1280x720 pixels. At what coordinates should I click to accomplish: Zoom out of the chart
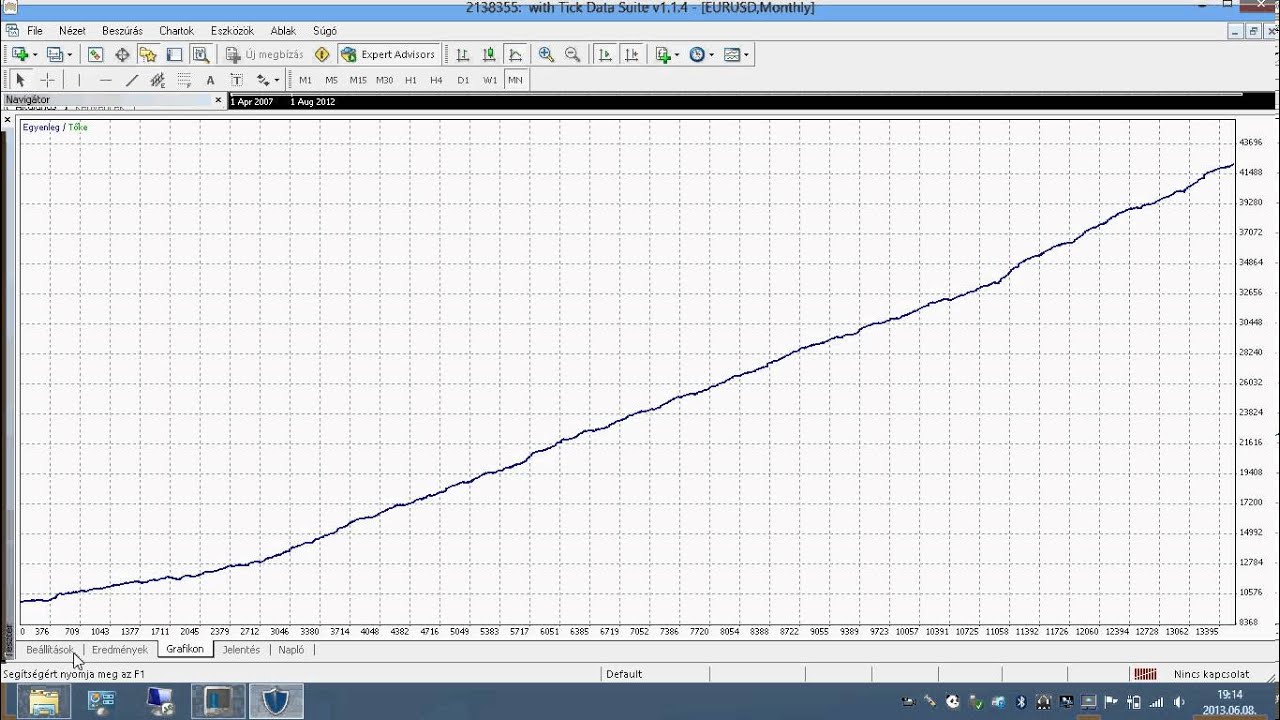click(572, 55)
